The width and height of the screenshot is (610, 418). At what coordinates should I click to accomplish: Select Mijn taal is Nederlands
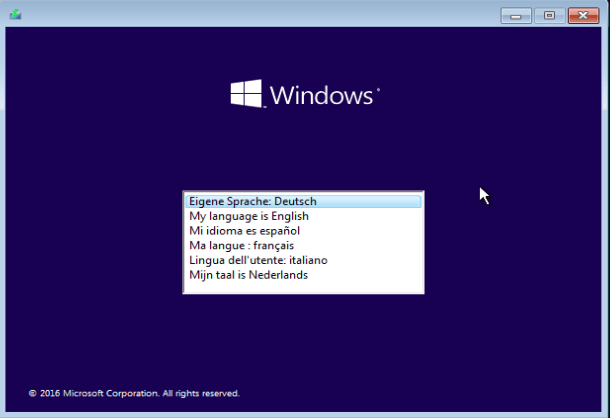(303, 275)
